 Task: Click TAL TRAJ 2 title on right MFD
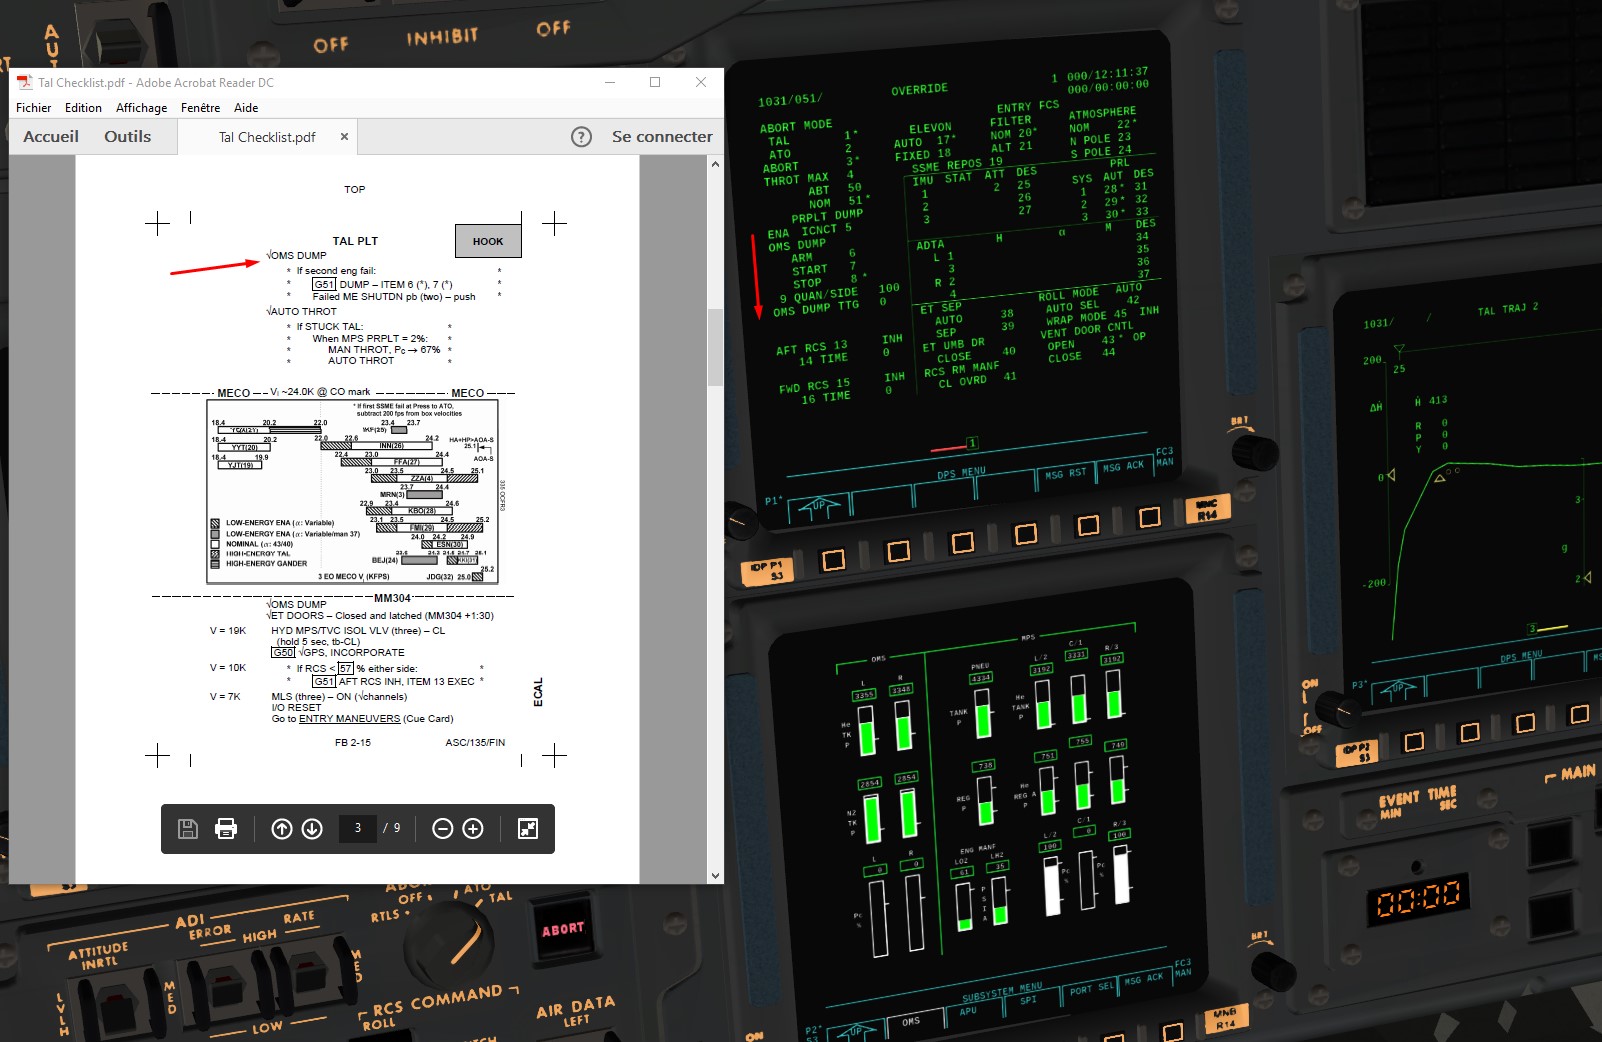[1508, 309]
